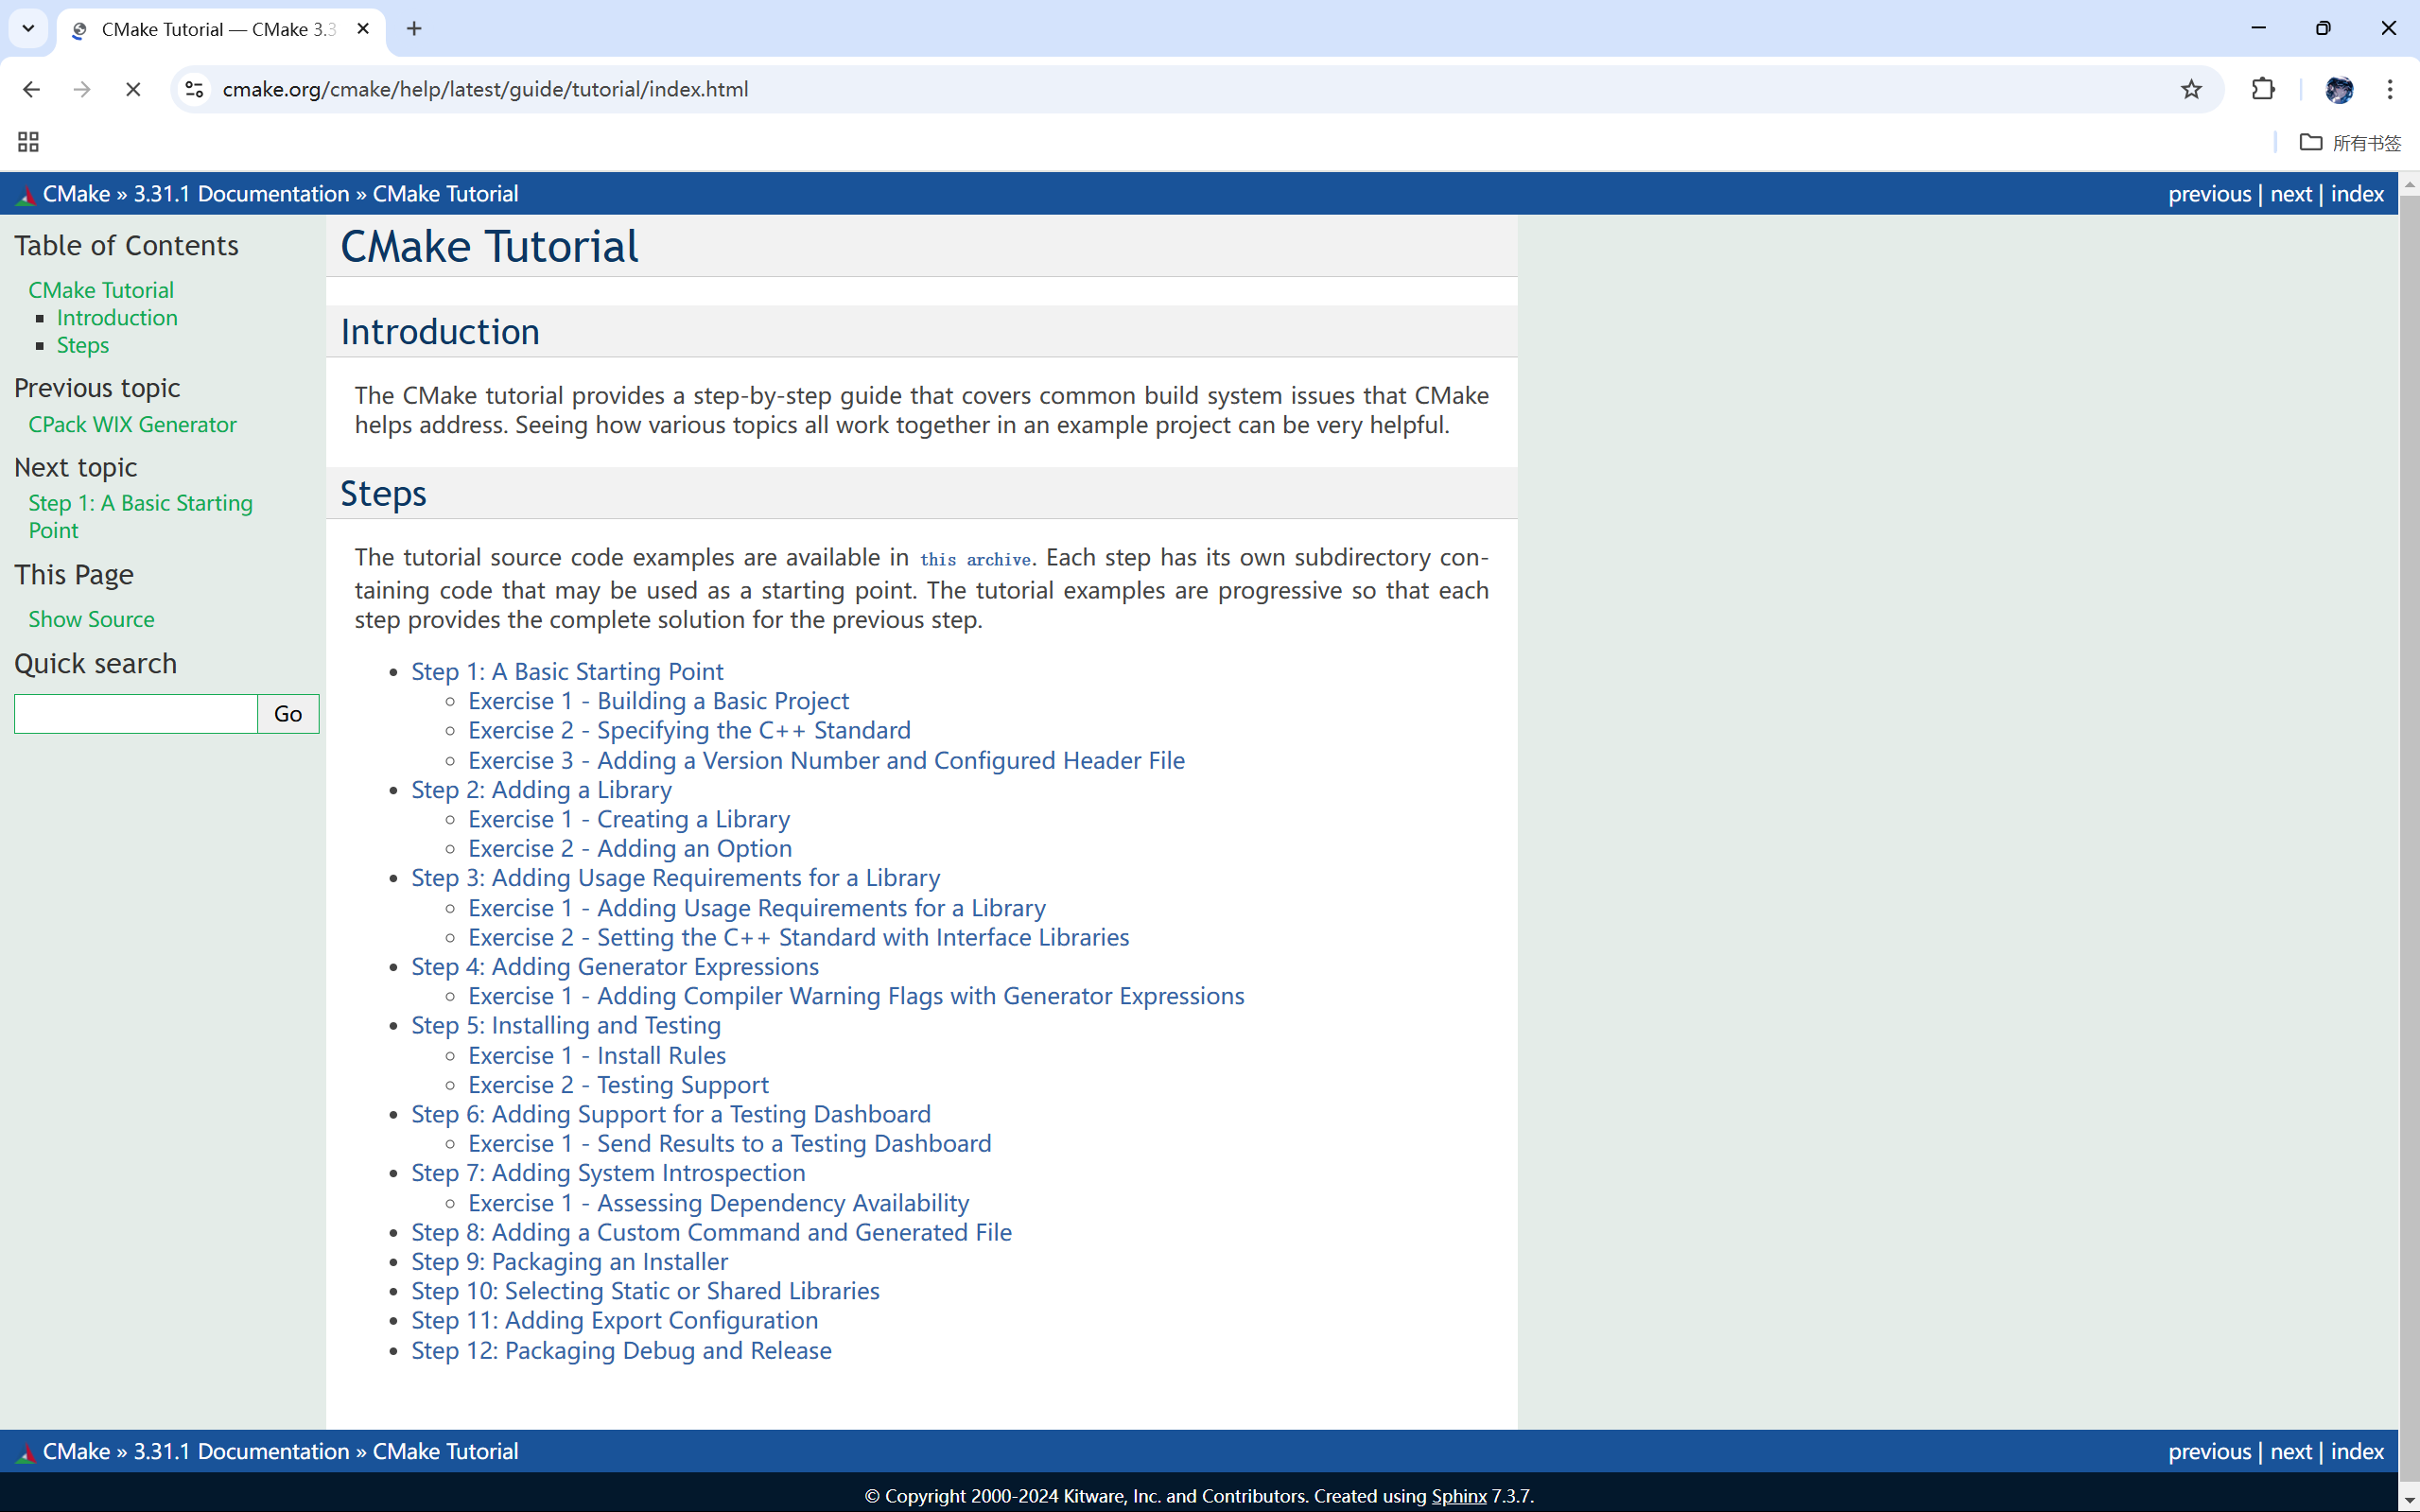Open CMake Tutorial in Table of Contents
This screenshot has height=1512, width=2420.
pyautogui.click(x=101, y=290)
